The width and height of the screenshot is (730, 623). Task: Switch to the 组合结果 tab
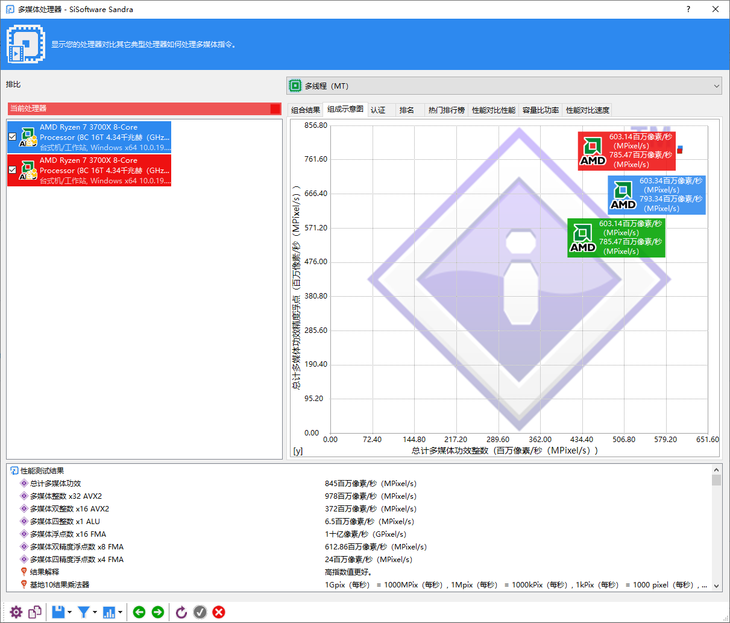305,110
